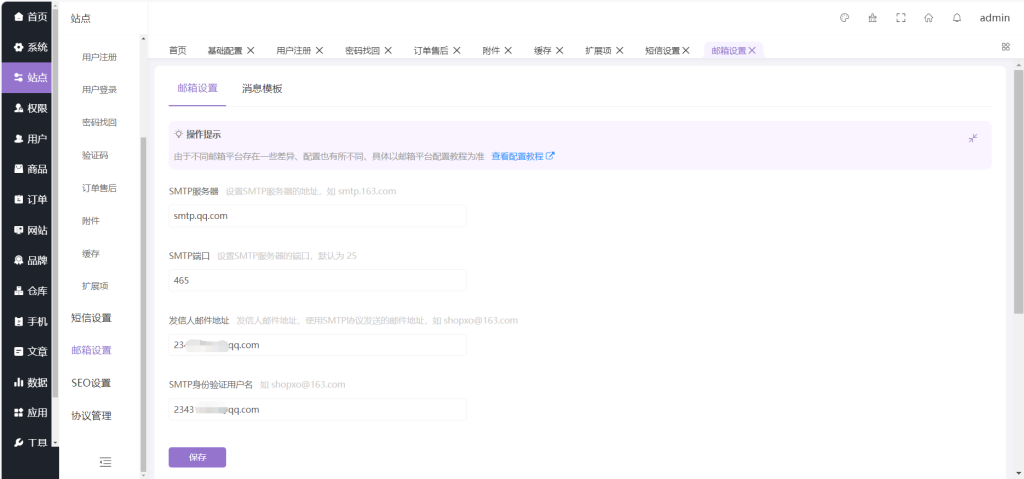Close the 短信设置 tab
This screenshot has width=1024, height=479.
[x=686, y=50]
